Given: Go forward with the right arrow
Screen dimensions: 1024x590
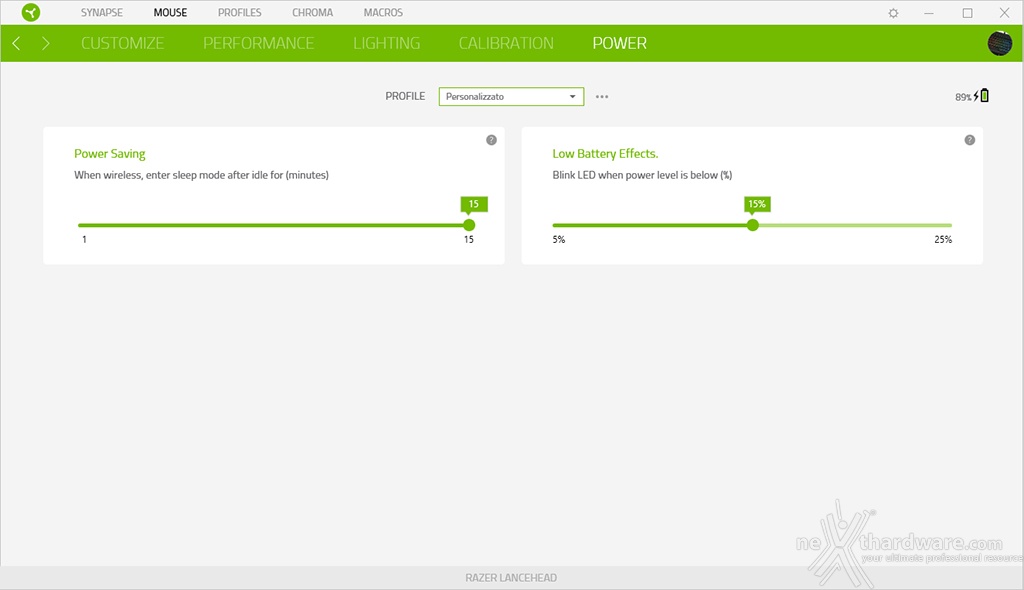Looking at the screenshot, I should (45, 44).
